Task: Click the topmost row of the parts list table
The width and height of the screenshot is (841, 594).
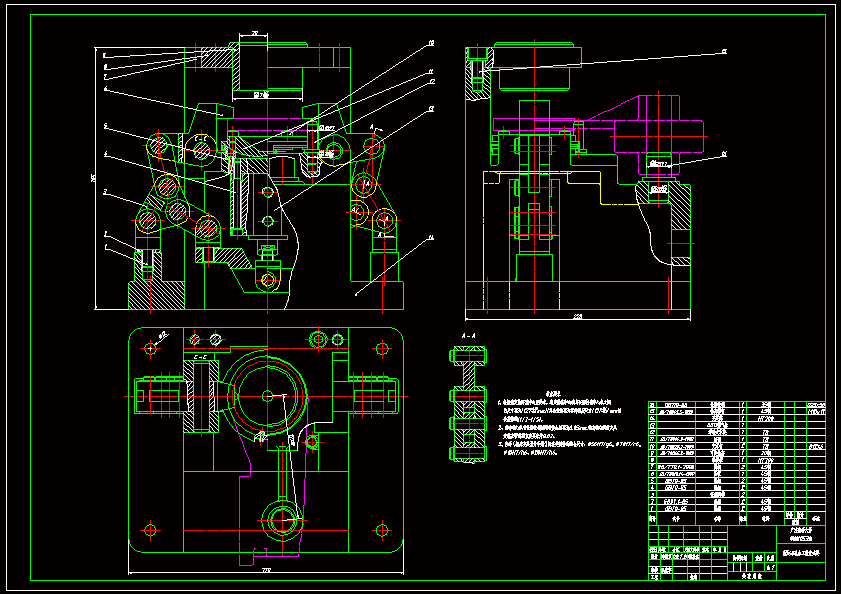Action: pos(745,404)
